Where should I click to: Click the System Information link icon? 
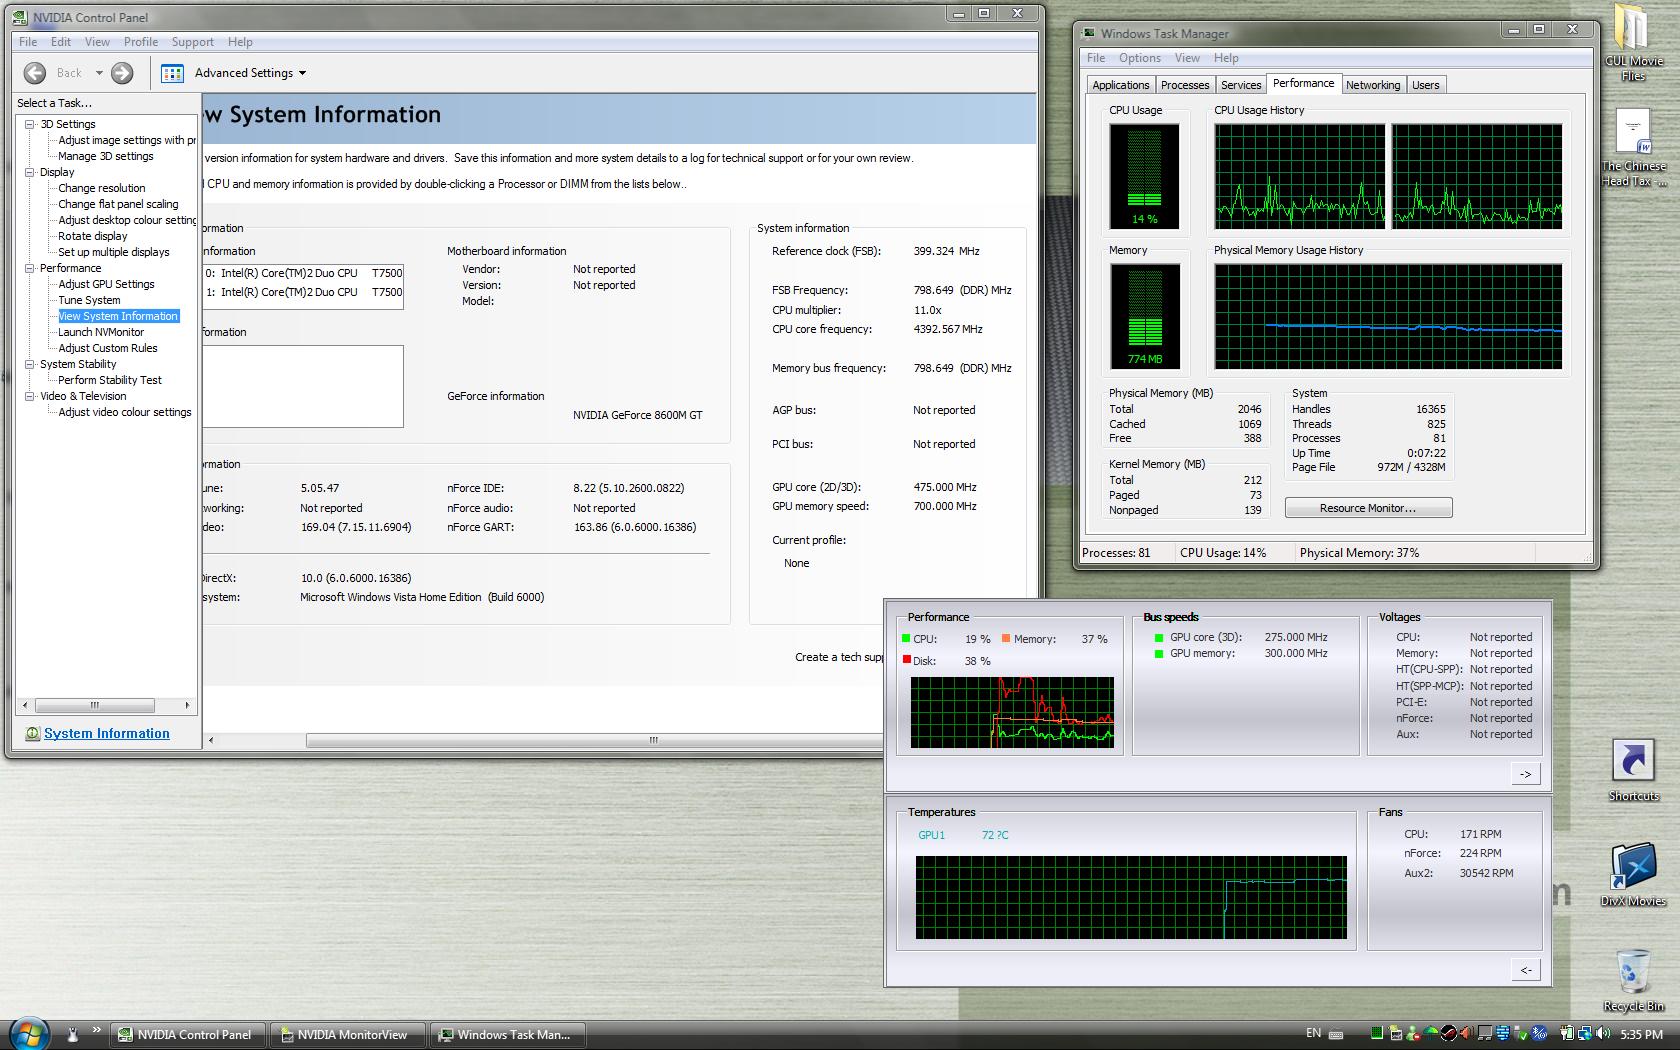pos(33,733)
